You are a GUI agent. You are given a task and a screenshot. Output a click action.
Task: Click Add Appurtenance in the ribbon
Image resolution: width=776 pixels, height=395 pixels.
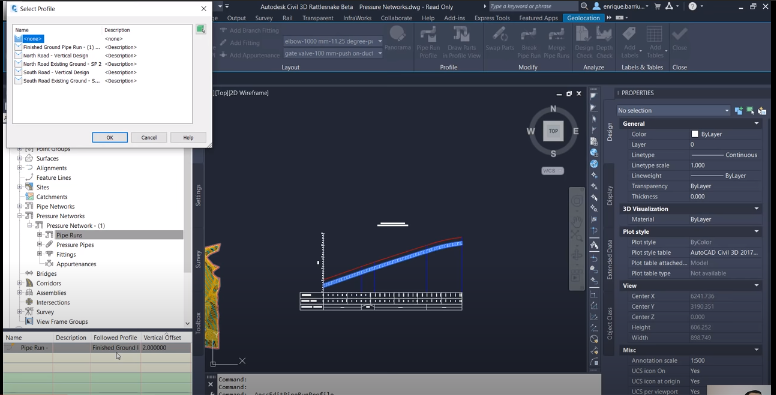[249, 55]
